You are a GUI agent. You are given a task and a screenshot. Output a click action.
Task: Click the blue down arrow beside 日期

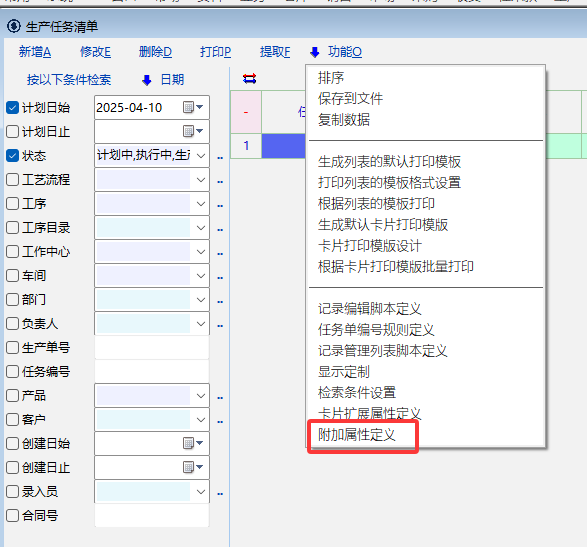(x=147, y=80)
